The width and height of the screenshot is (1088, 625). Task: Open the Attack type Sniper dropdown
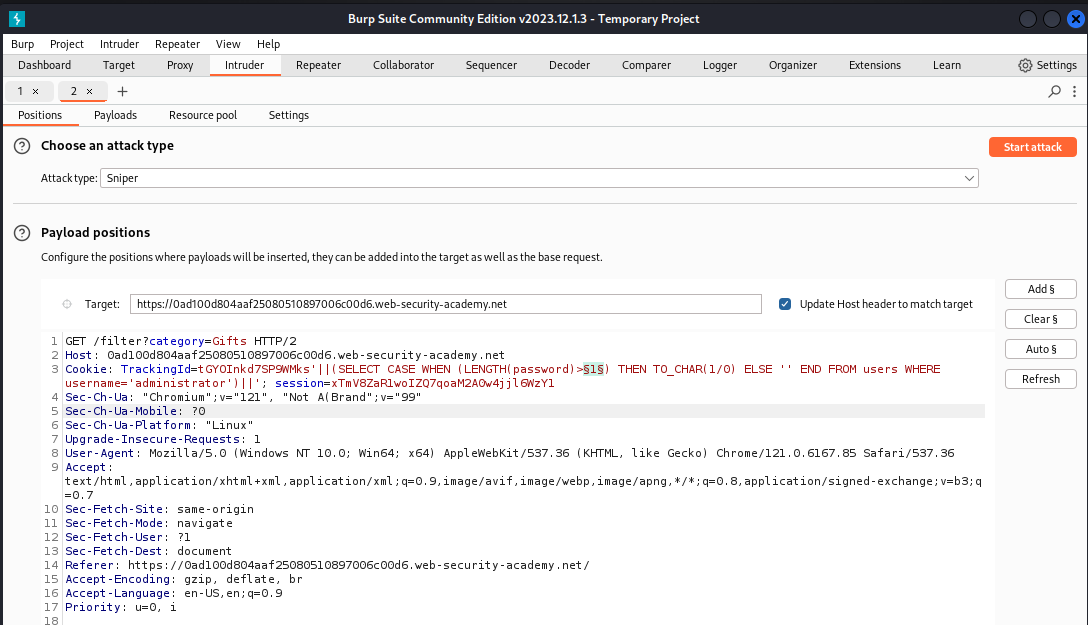(539, 178)
